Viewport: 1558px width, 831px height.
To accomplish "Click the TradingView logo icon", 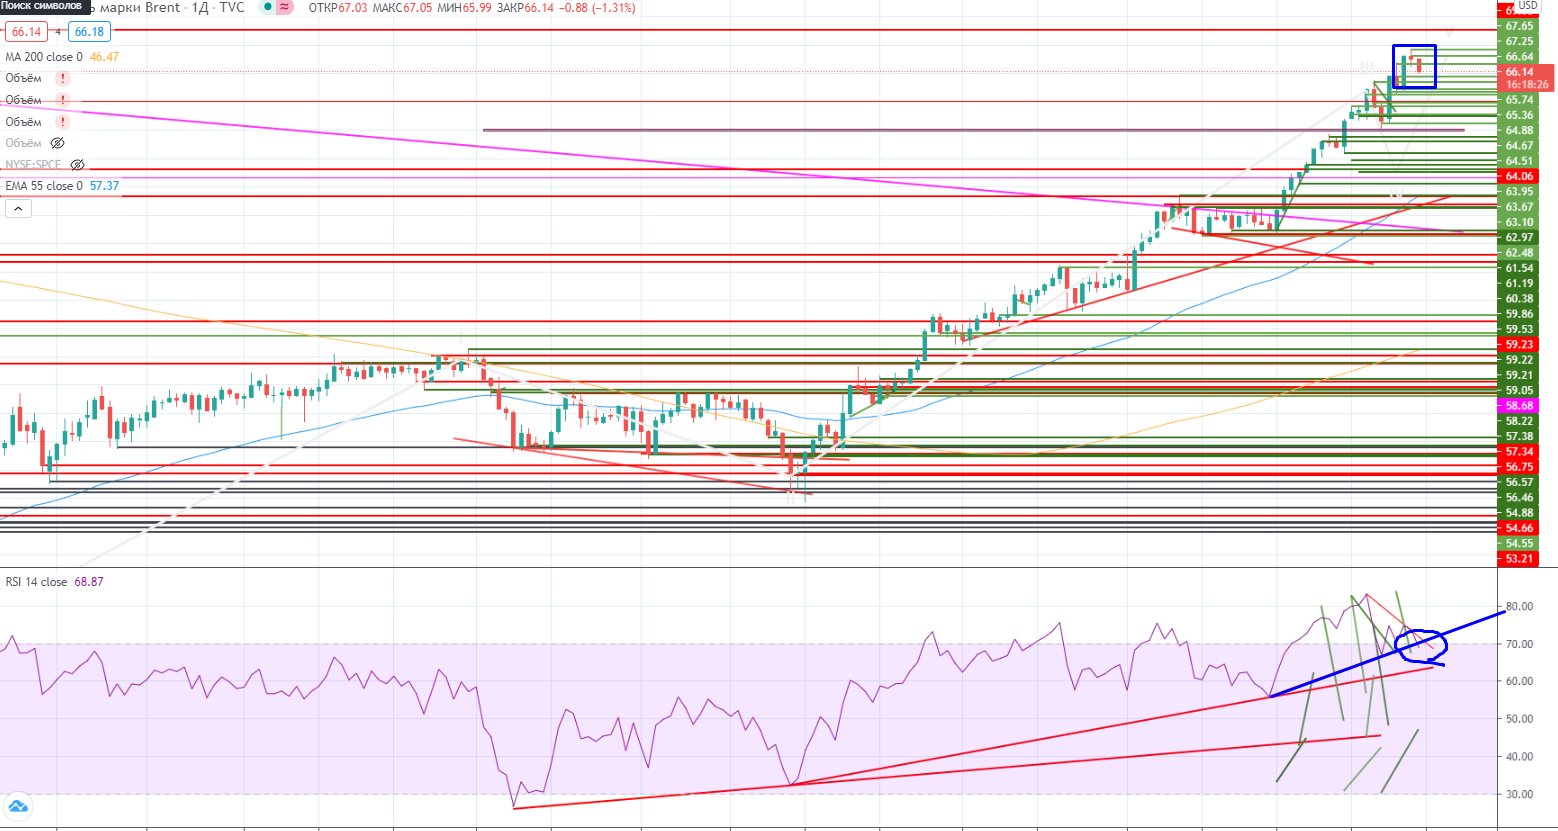I will (x=17, y=807).
